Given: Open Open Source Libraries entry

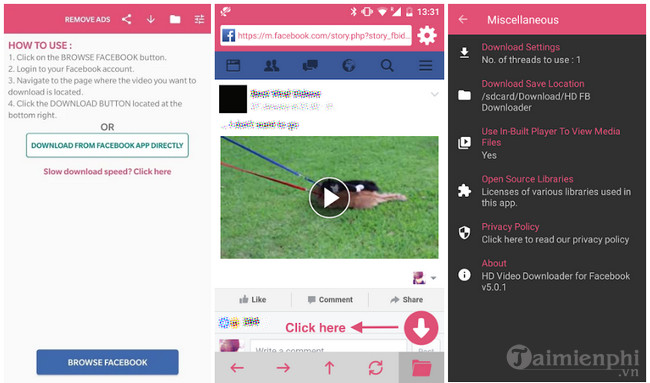Looking at the screenshot, I should pyautogui.click(x=547, y=191).
